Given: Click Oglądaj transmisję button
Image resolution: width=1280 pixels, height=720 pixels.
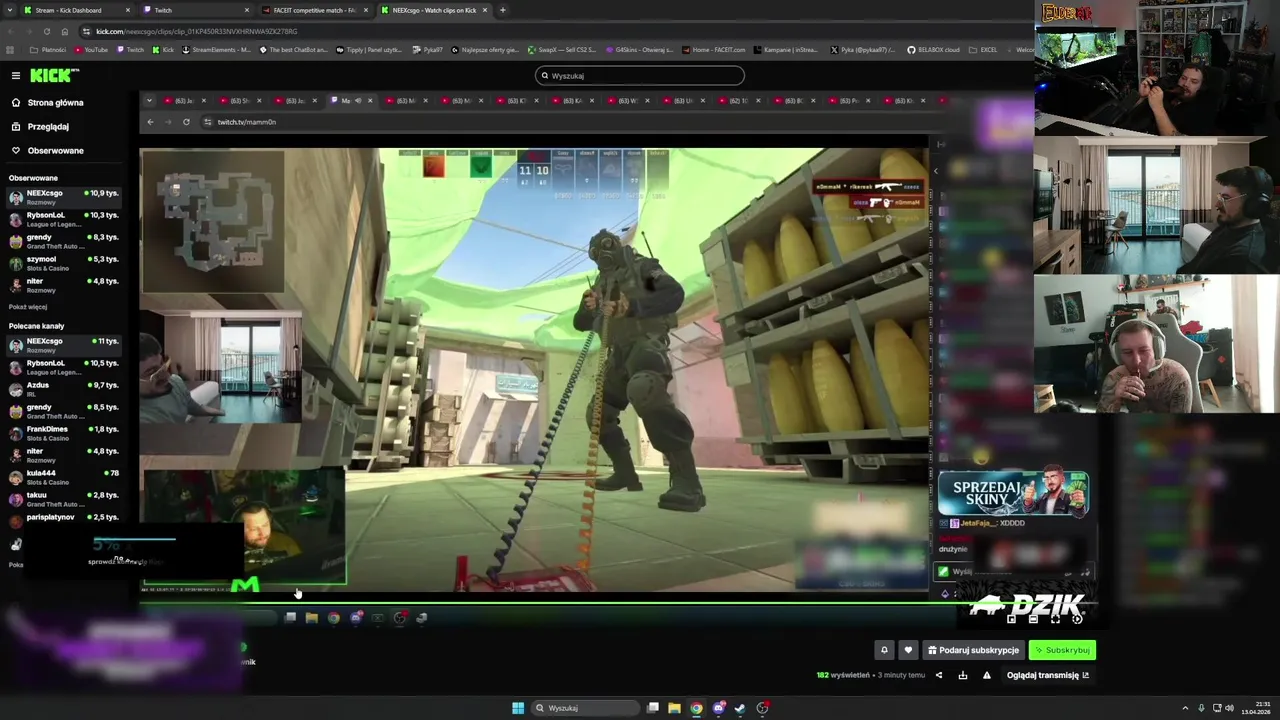Looking at the screenshot, I should [x=1048, y=675].
